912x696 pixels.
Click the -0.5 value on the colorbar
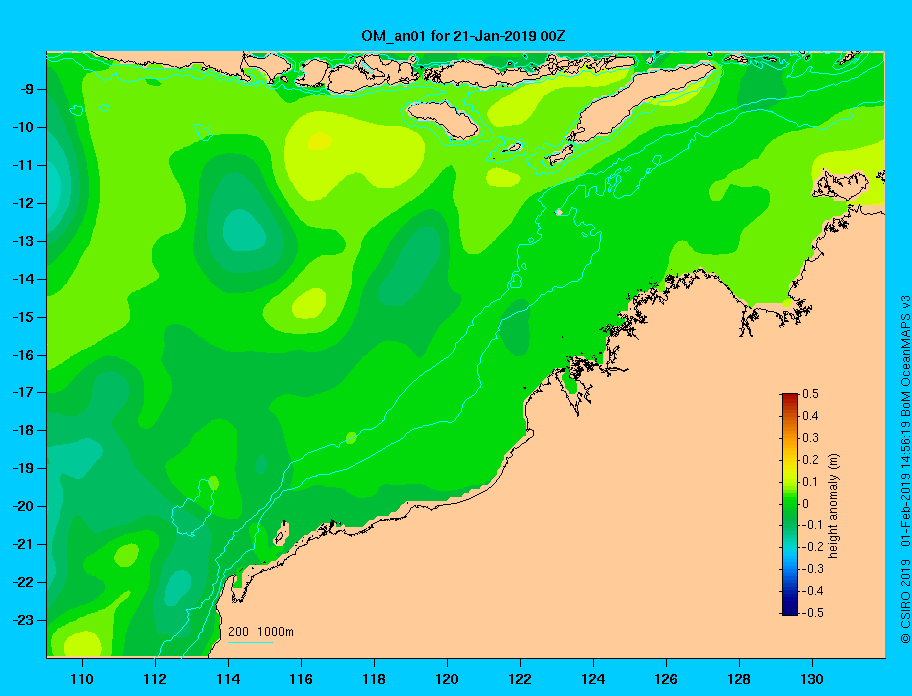(812, 613)
